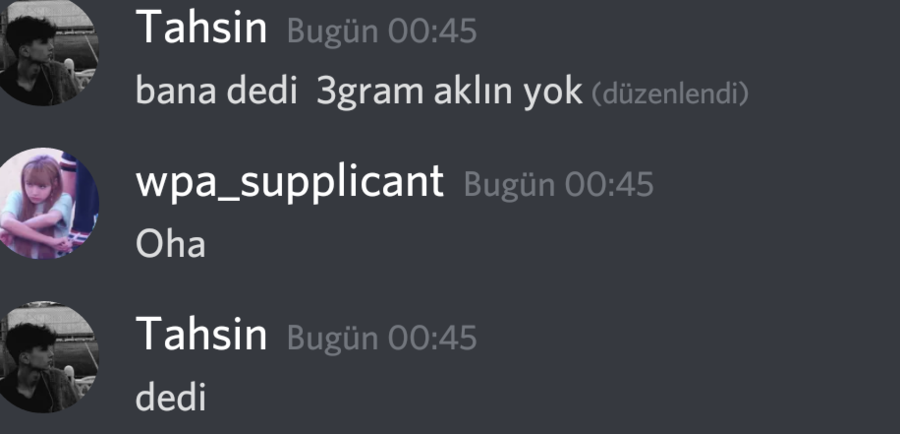Select the standalone 'dedi' message from Tahsin

[x=170, y=397]
